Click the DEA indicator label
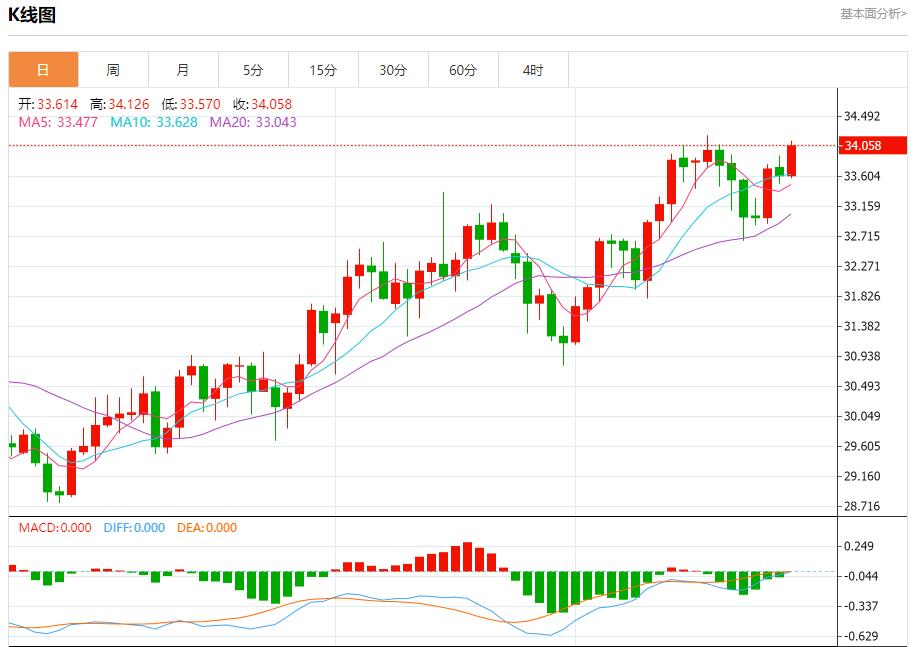 click(207, 527)
